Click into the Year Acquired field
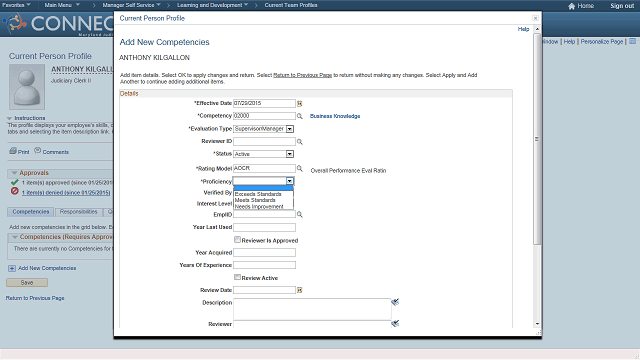640x360 pixels. pos(264,253)
